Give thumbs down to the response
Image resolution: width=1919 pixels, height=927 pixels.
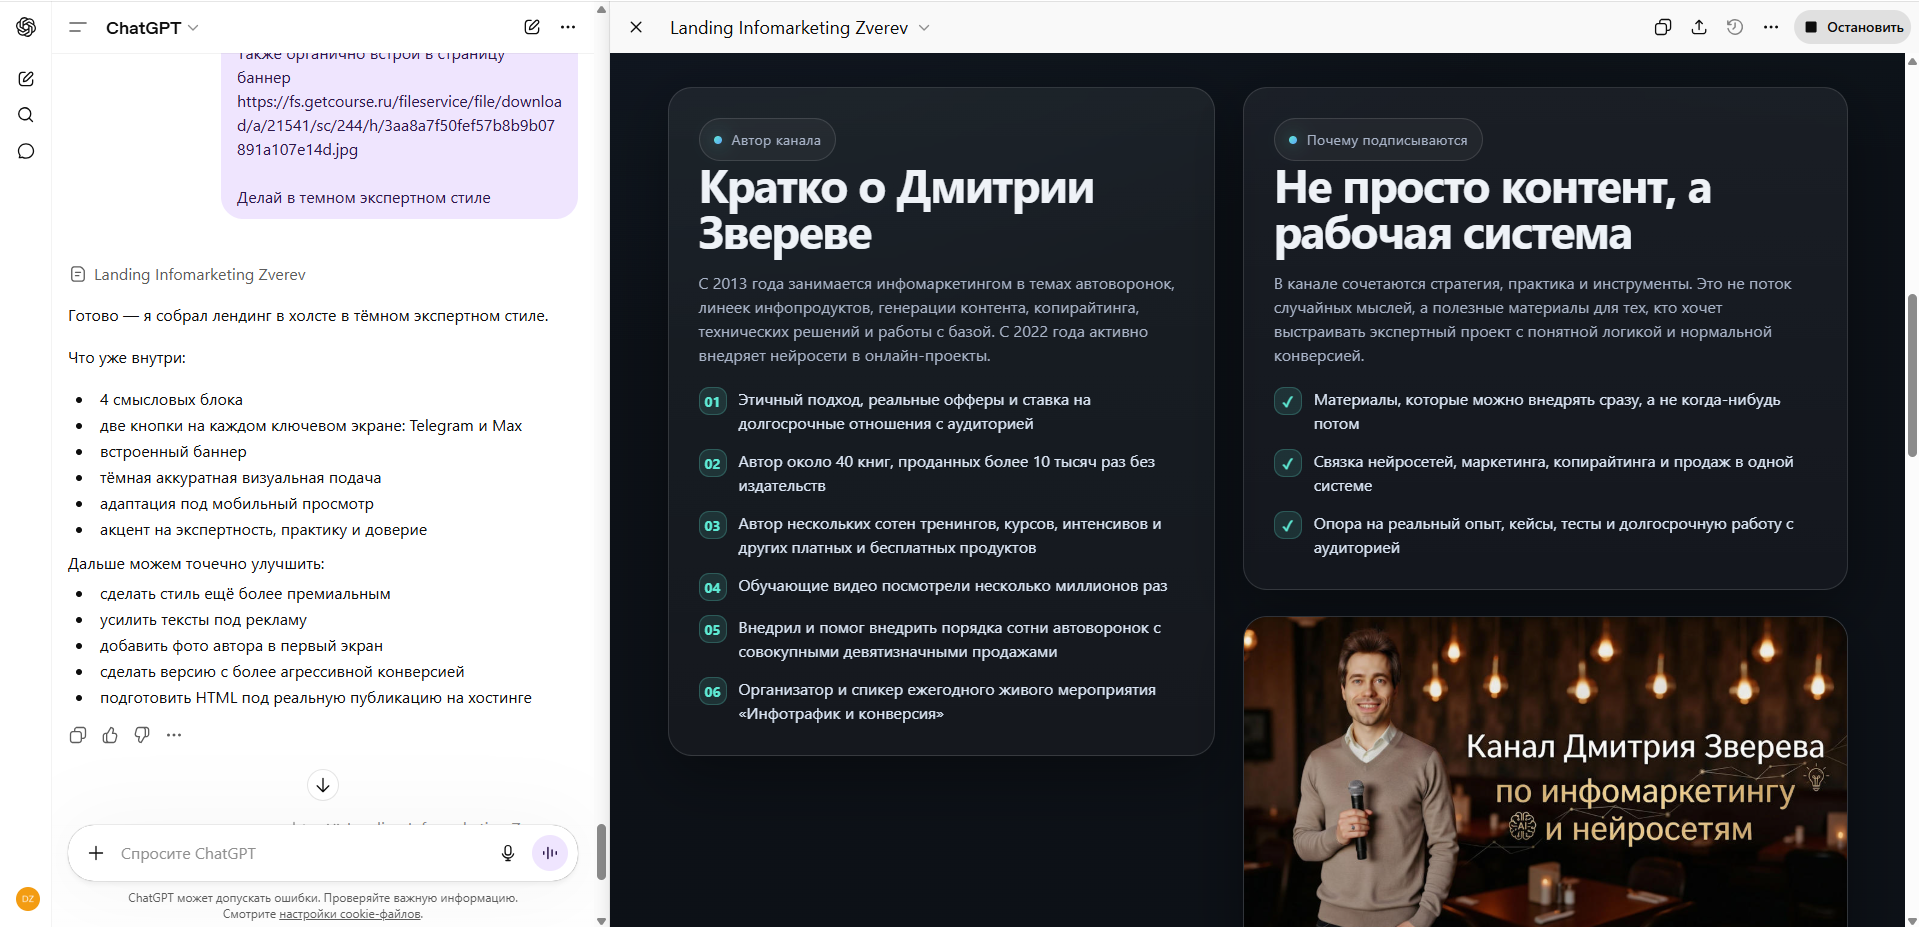pyautogui.click(x=141, y=735)
